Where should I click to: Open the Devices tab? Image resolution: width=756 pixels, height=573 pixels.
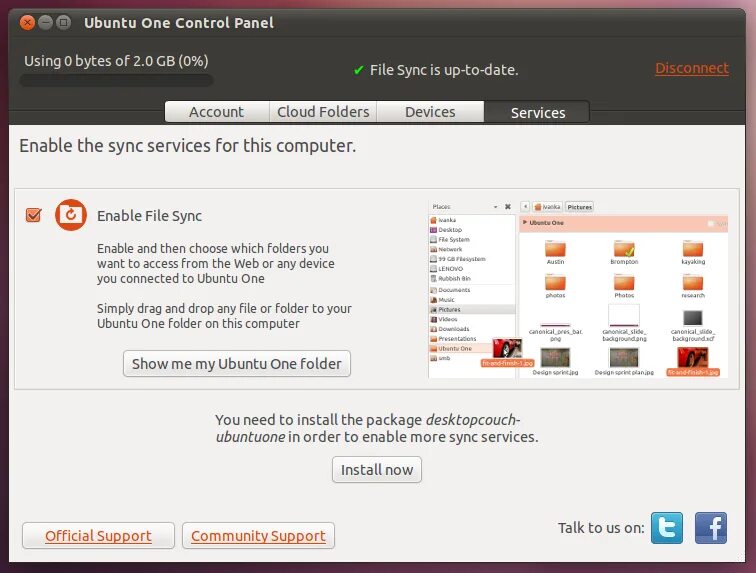click(430, 112)
